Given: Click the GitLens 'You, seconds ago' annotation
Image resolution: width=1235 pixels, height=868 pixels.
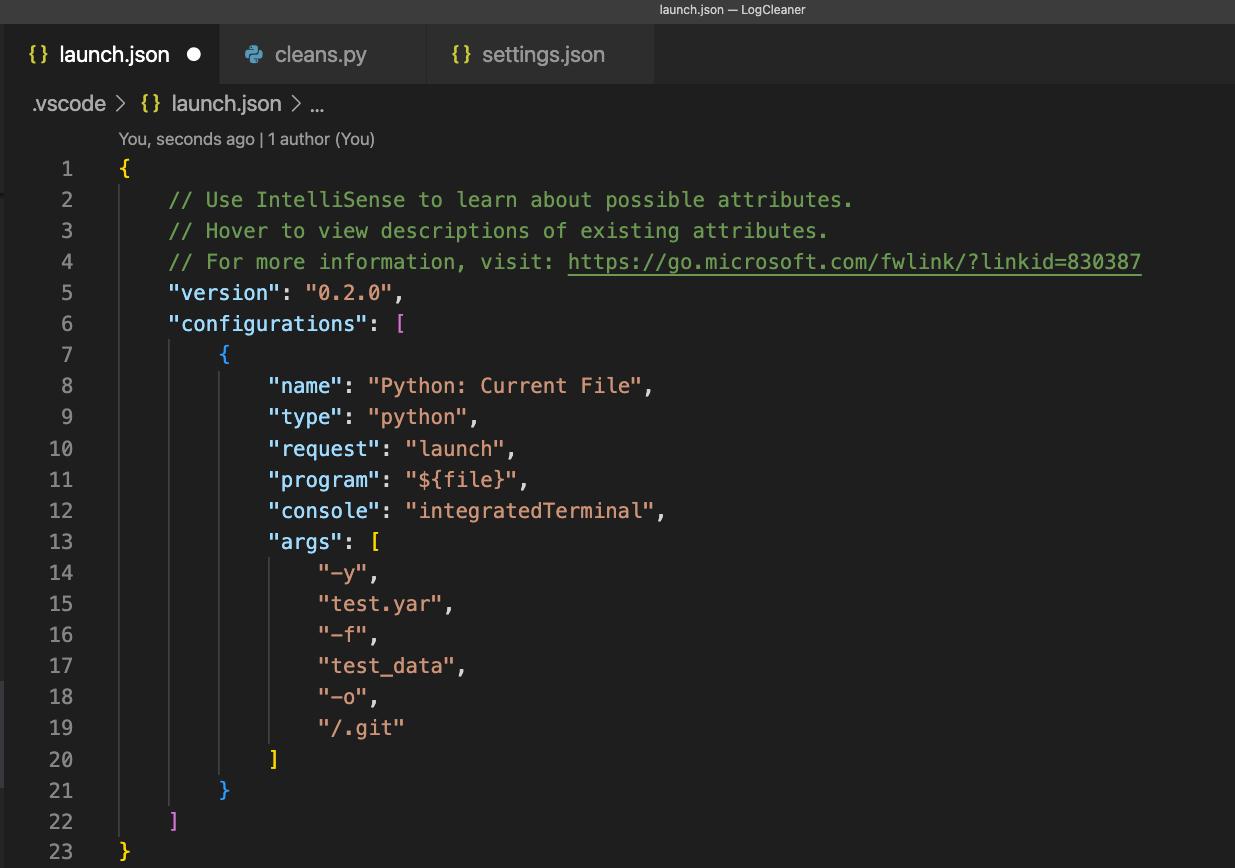Looking at the screenshot, I should [246, 139].
